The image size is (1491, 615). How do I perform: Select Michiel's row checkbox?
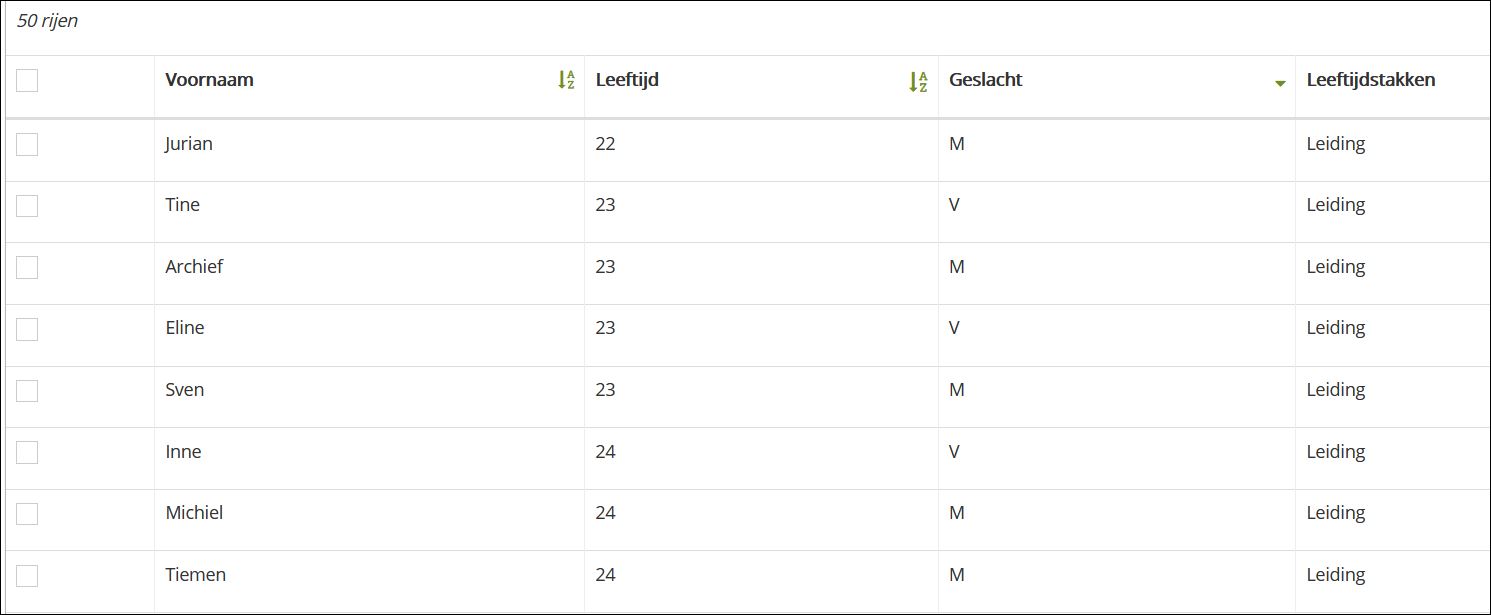point(27,513)
